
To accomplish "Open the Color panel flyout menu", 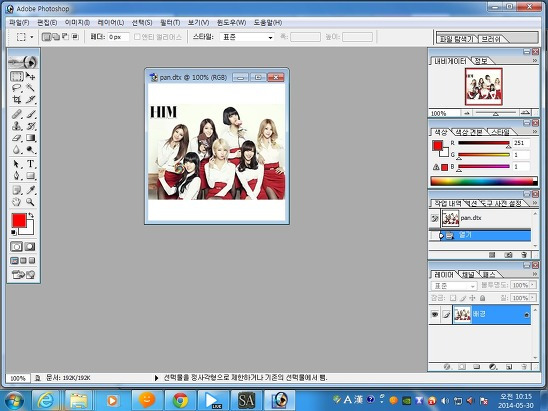I will (535, 132).
